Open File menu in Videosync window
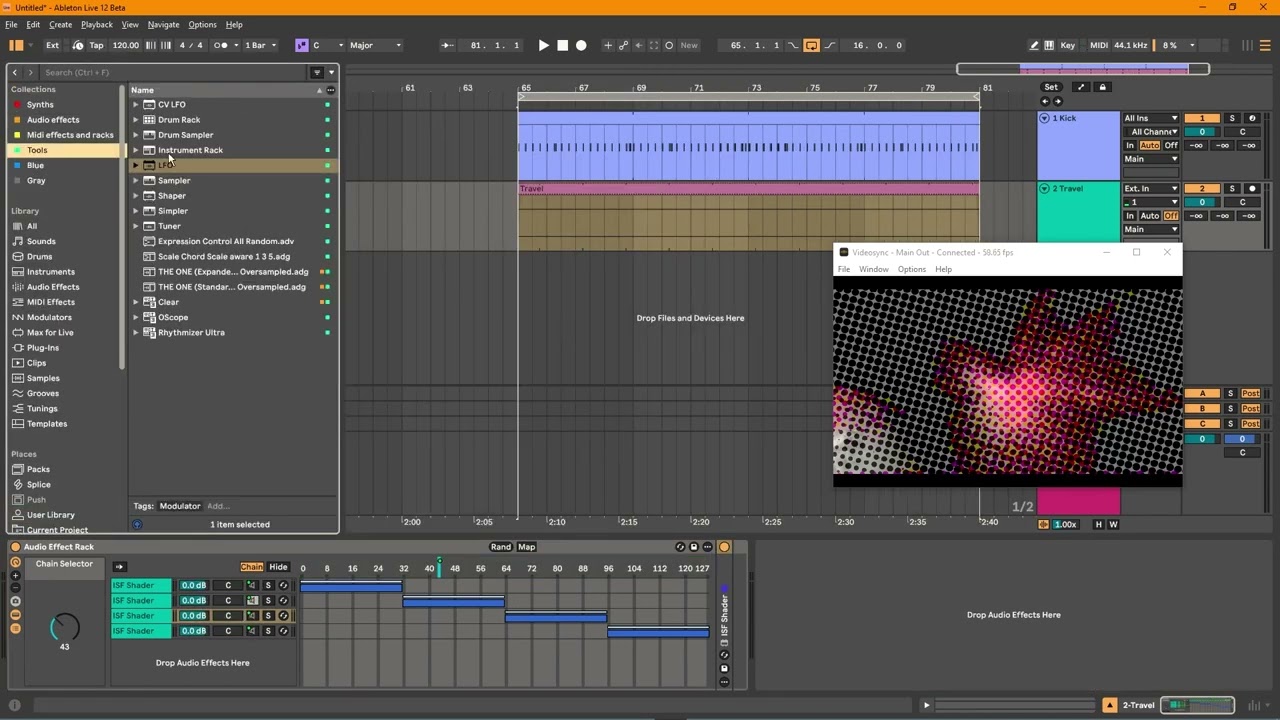Image resolution: width=1280 pixels, height=720 pixels. [x=844, y=269]
